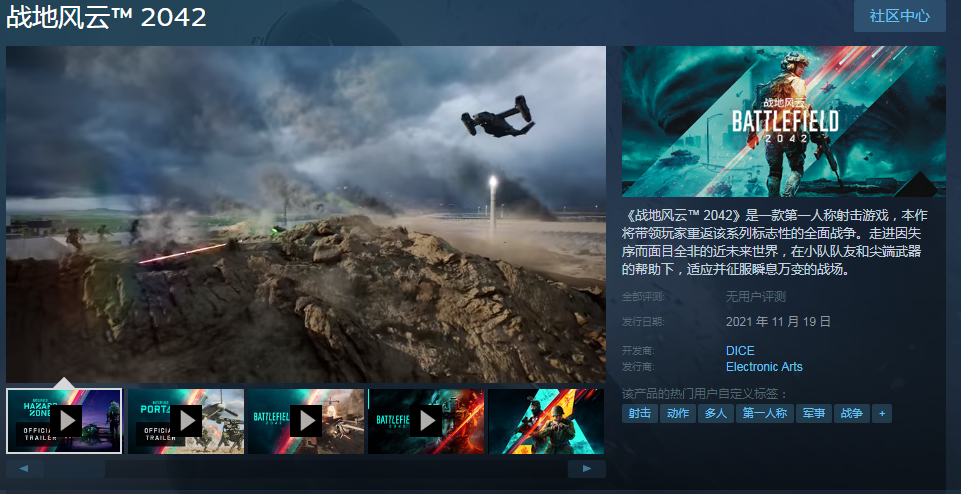Play the third Battlefield 2042 video thumbnail

click(x=306, y=421)
